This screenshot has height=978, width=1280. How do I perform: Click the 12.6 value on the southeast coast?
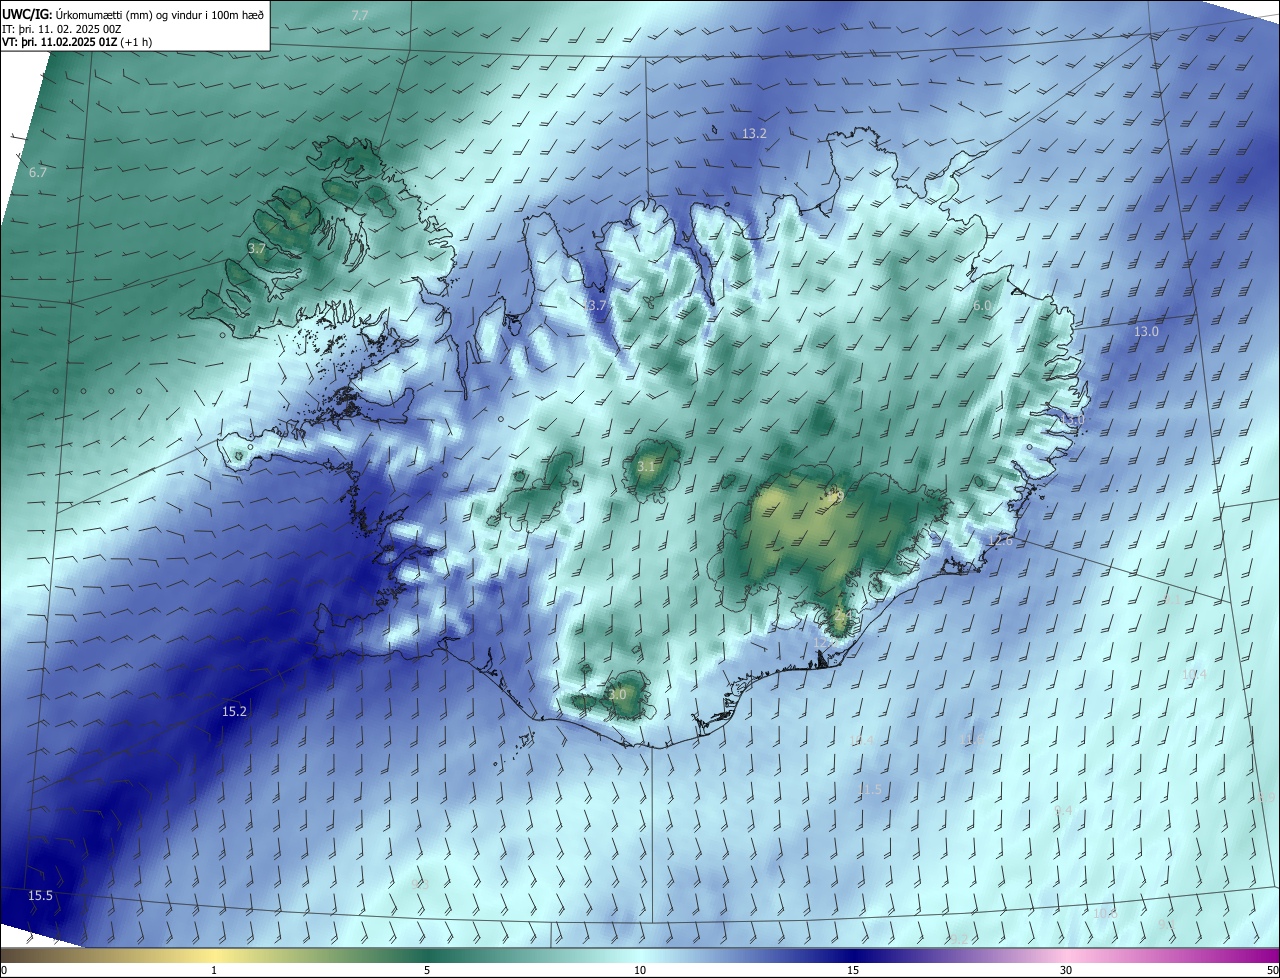1001,540
